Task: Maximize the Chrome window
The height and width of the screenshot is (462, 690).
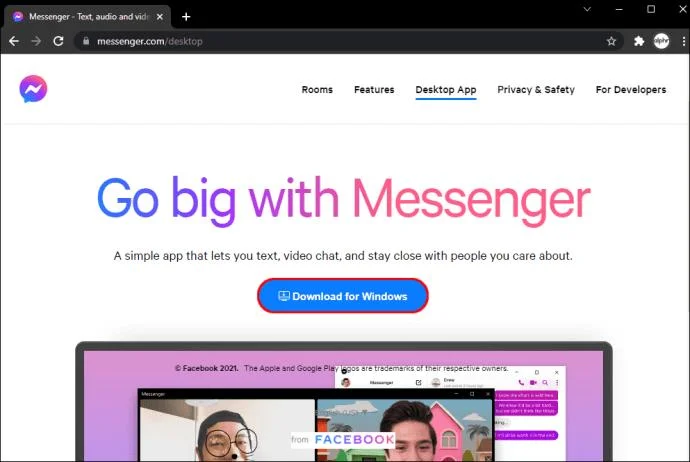Action: pos(651,9)
